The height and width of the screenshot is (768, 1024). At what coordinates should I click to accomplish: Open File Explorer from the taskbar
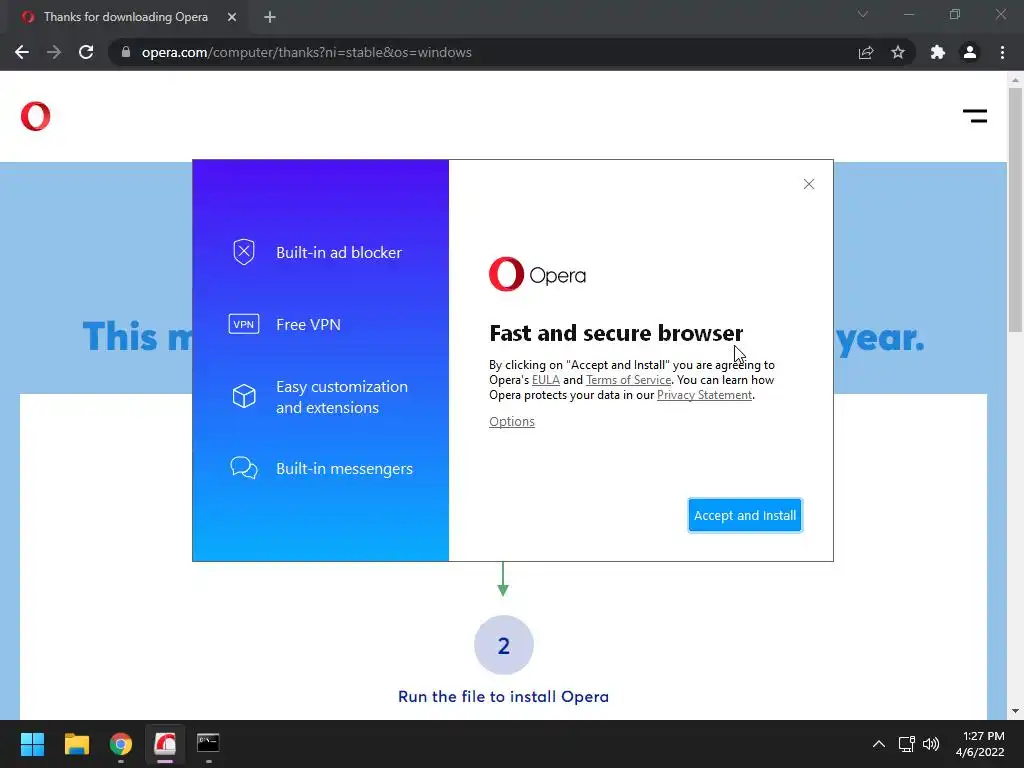[76, 744]
